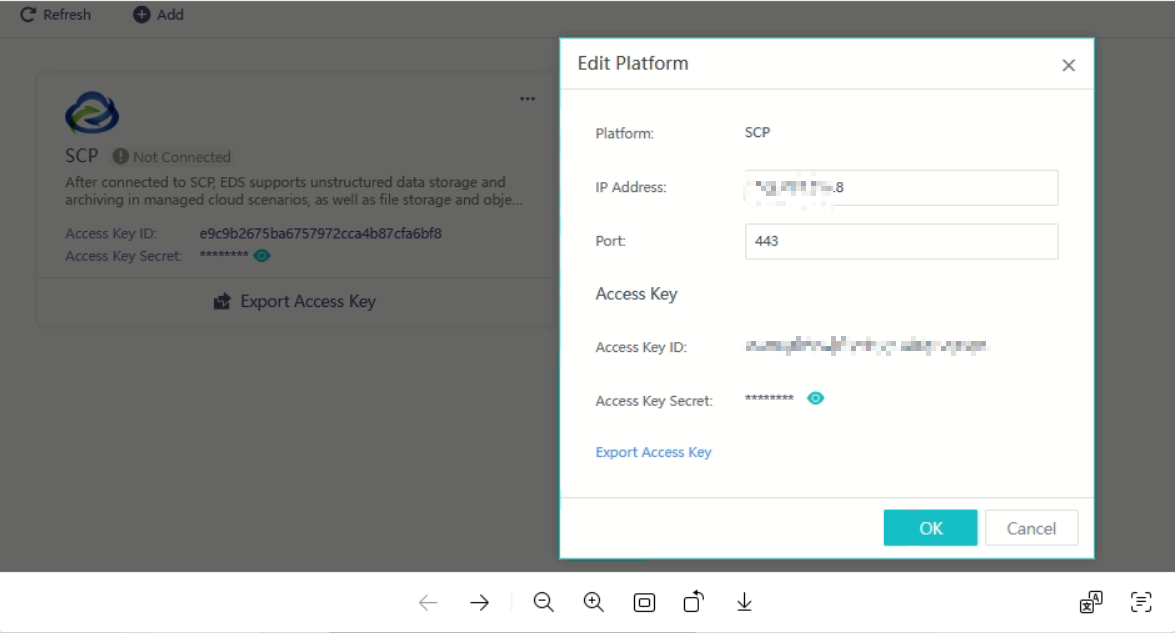The width and height of the screenshot is (1175, 633).
Task: Click the Port input field
Action: 901,241
